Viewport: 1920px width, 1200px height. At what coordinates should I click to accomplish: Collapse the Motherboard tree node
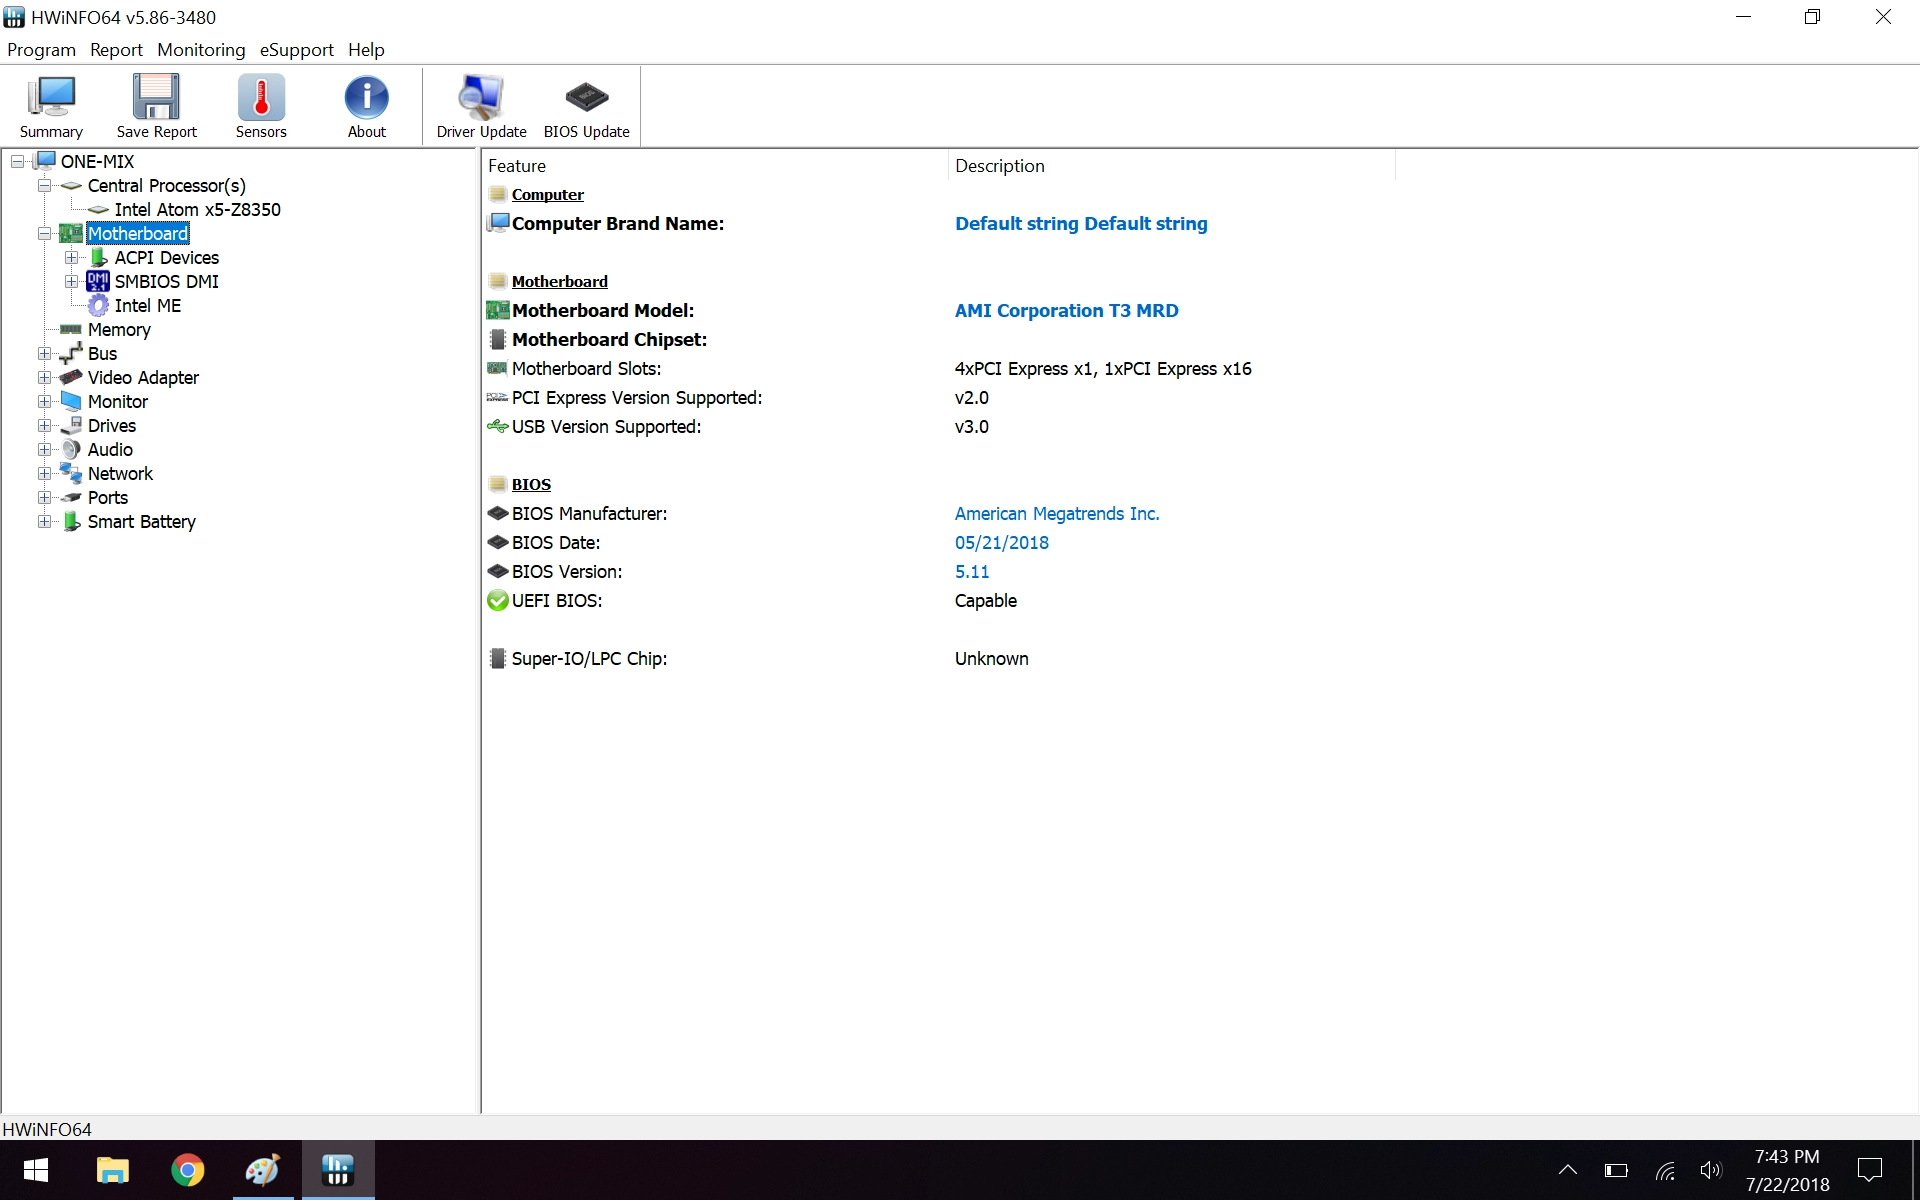point(45,234)
